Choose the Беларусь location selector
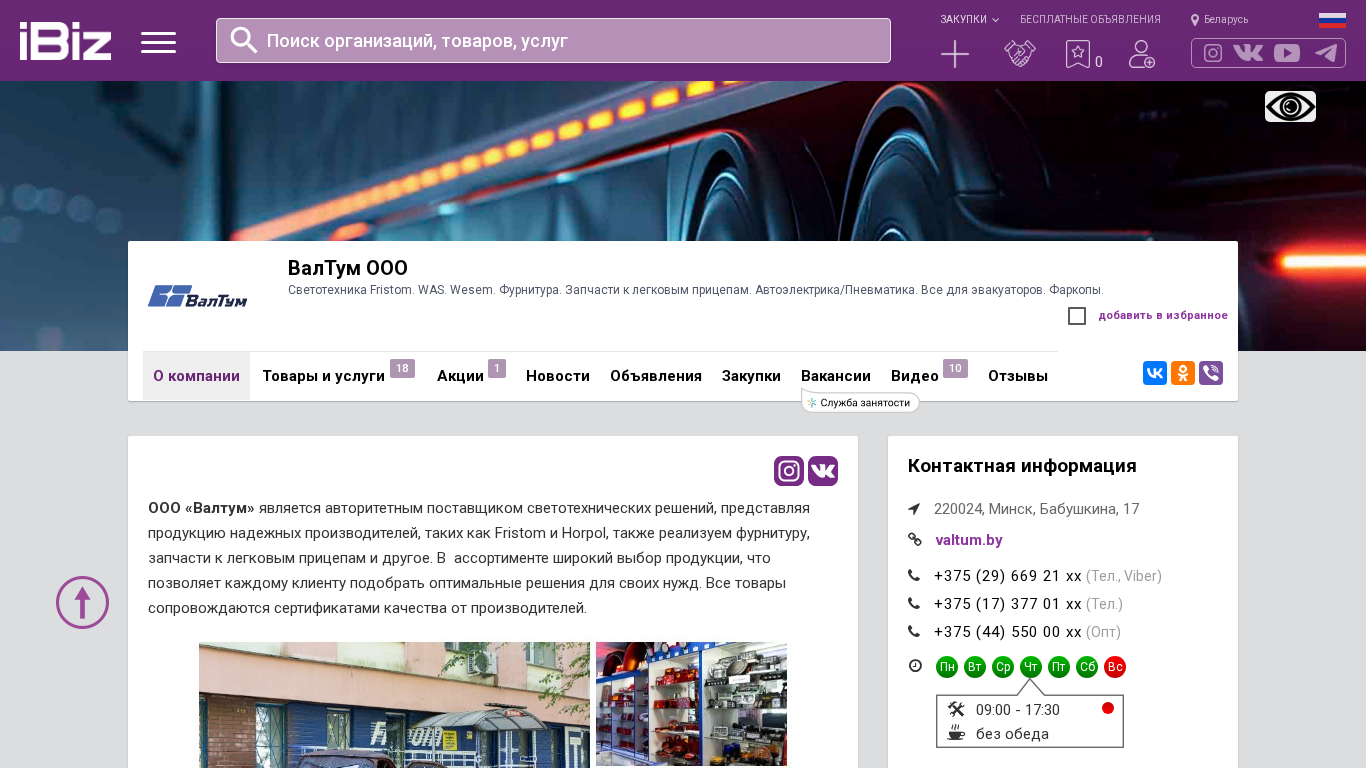The image size is (1366, 768). tap(1219, 19)
